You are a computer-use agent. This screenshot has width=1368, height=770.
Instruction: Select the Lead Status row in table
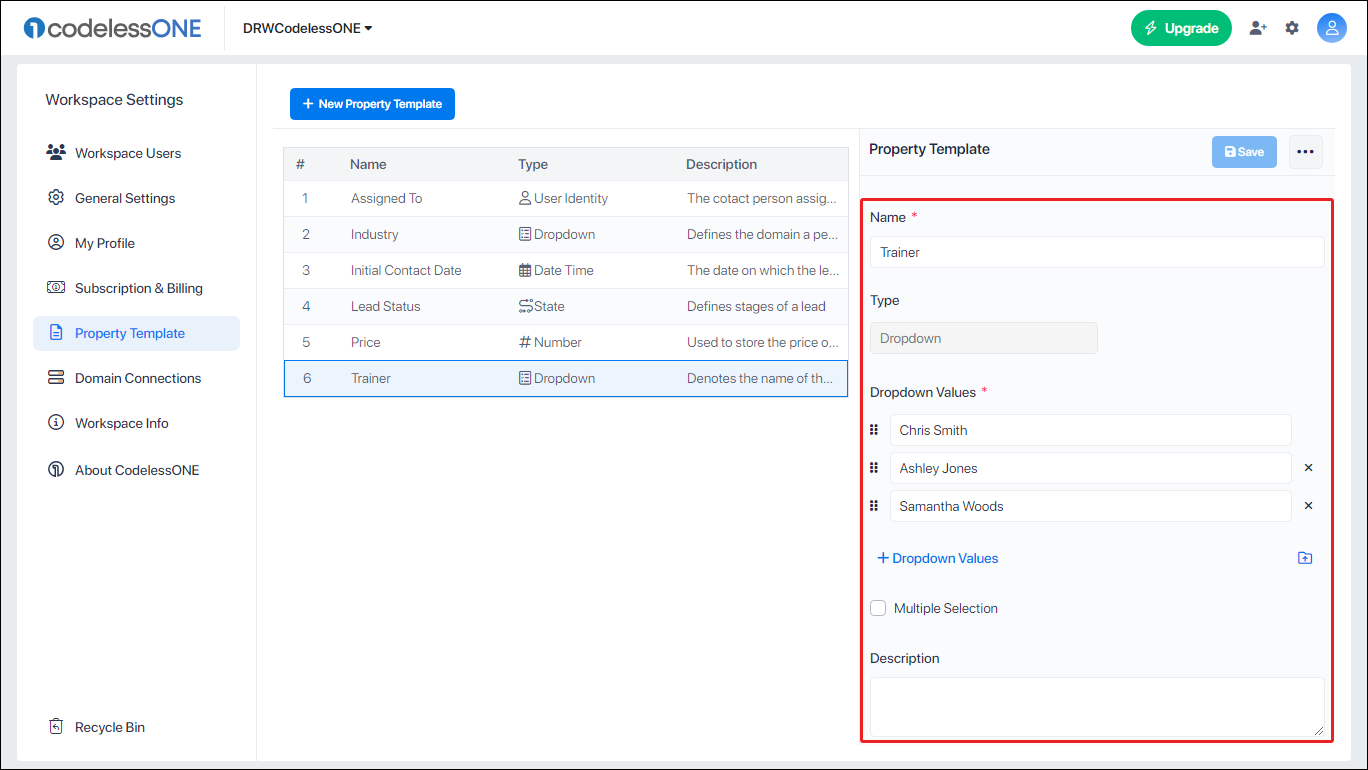pyautogui.click(x=566, y=306)
